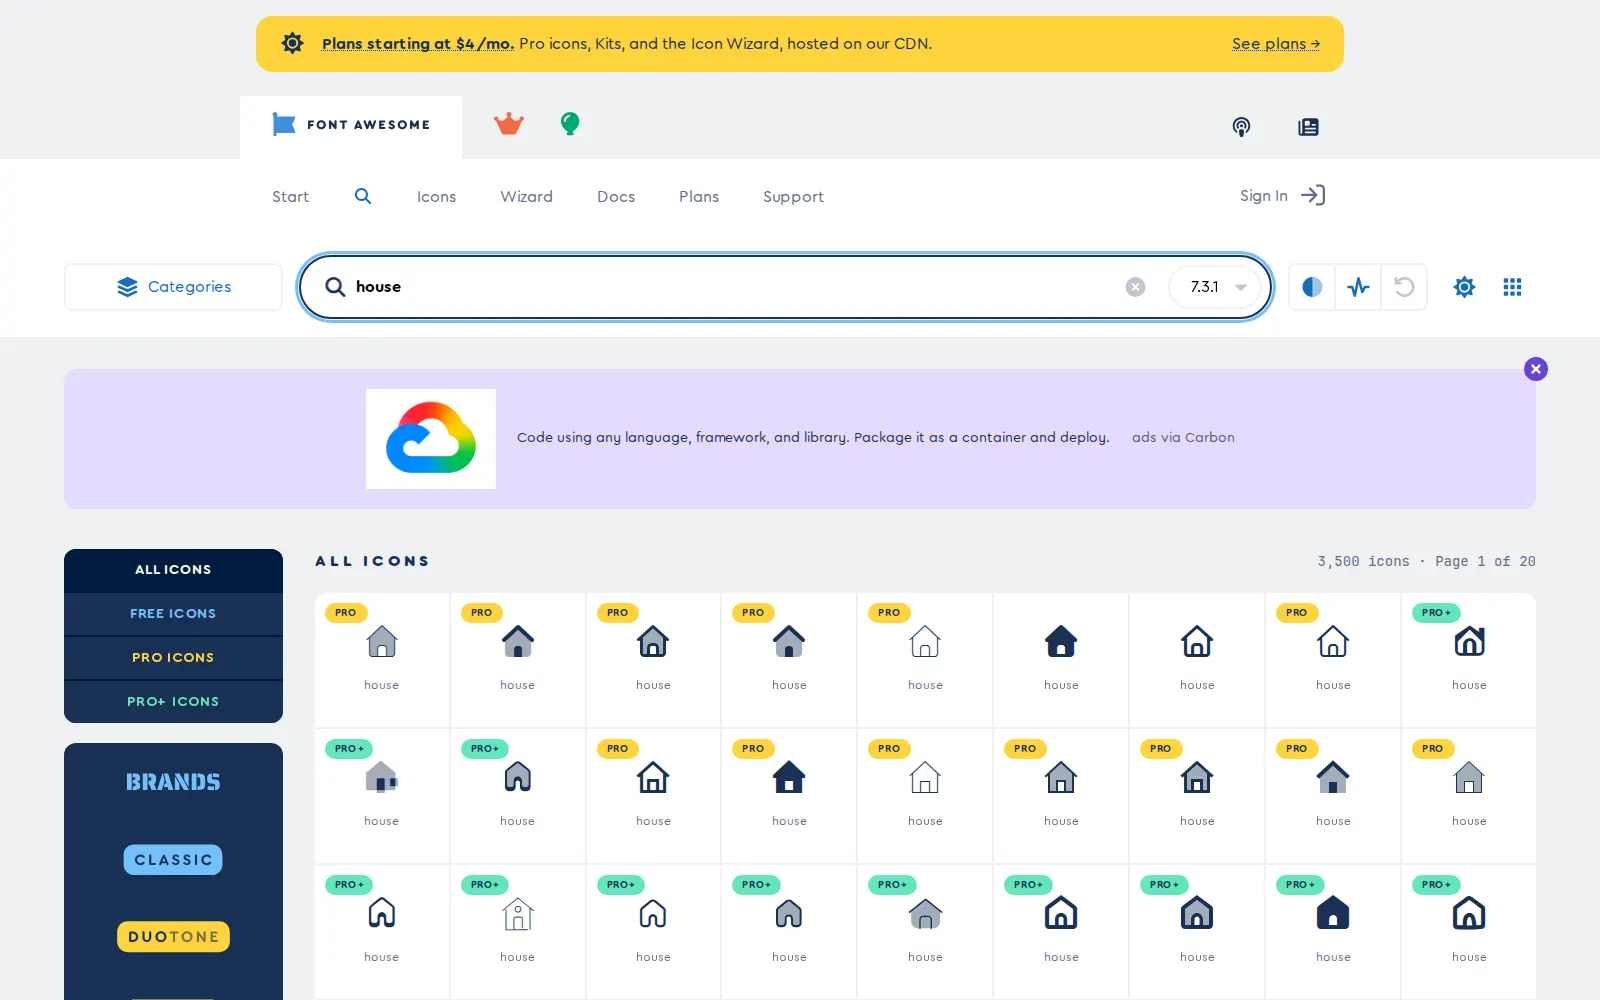
Task: Click the podcast icon in header
Action: 1241,127
